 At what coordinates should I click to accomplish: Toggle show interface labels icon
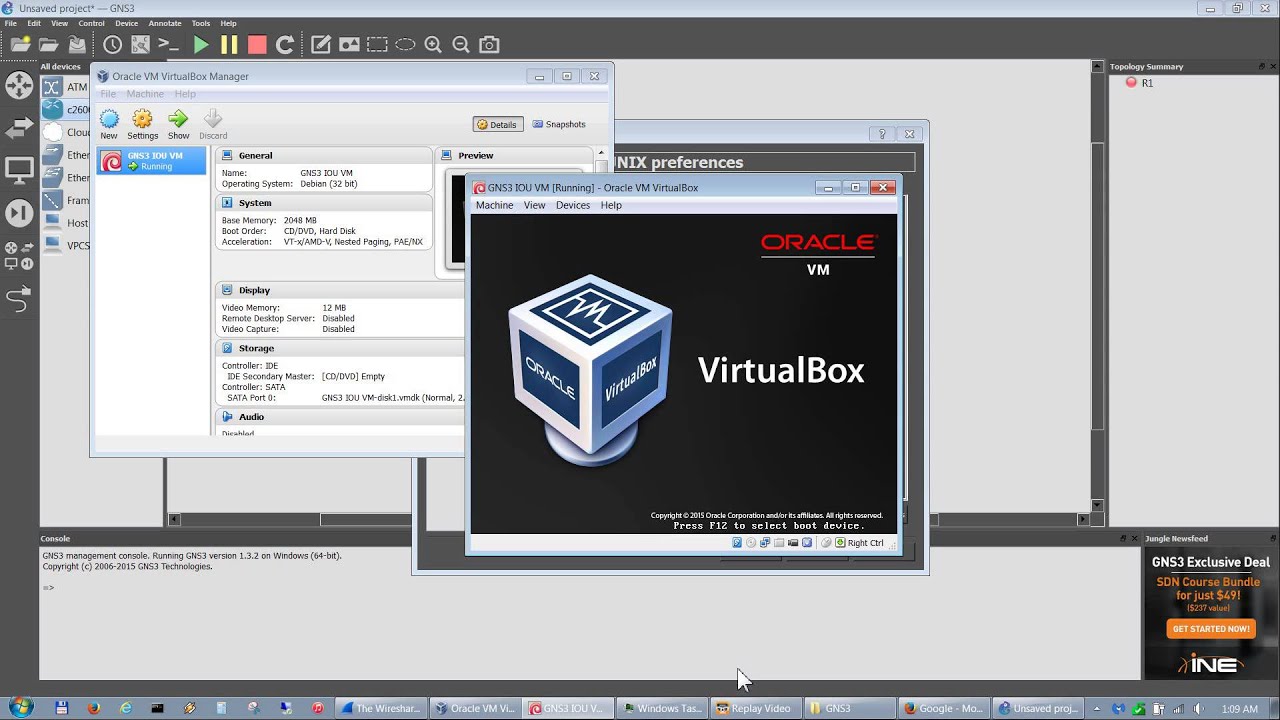coord(140,45)
